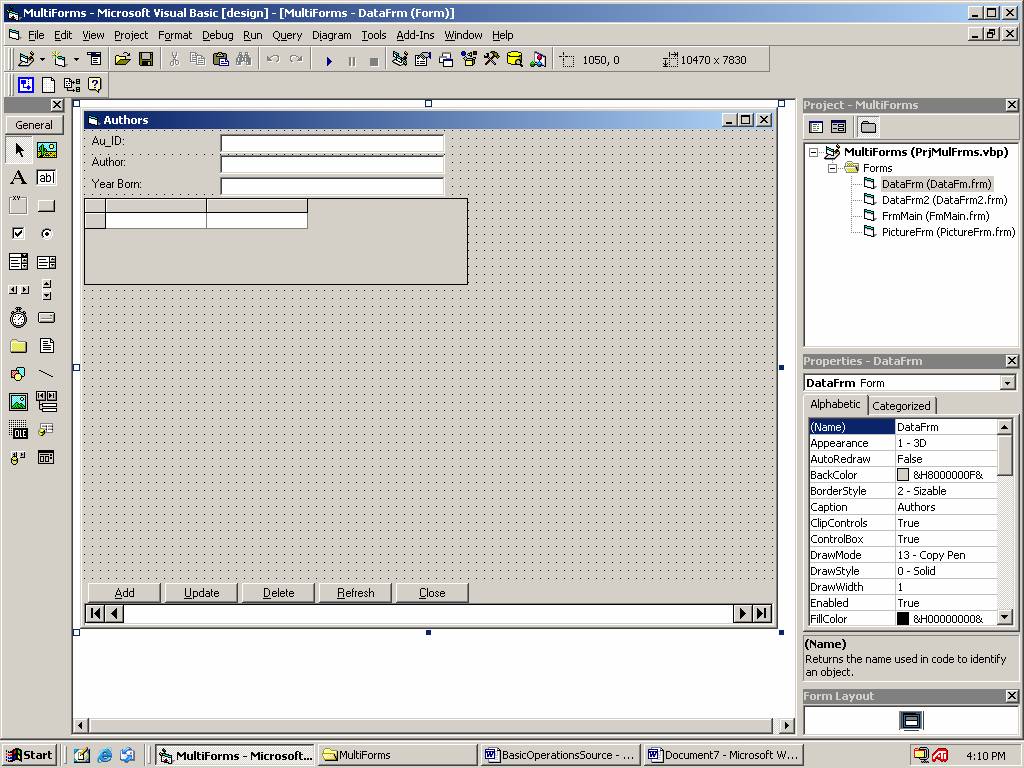Viewport: 1024px width, 768px height.
Task: Select the Label tool in toolbox
Action: 18,178
